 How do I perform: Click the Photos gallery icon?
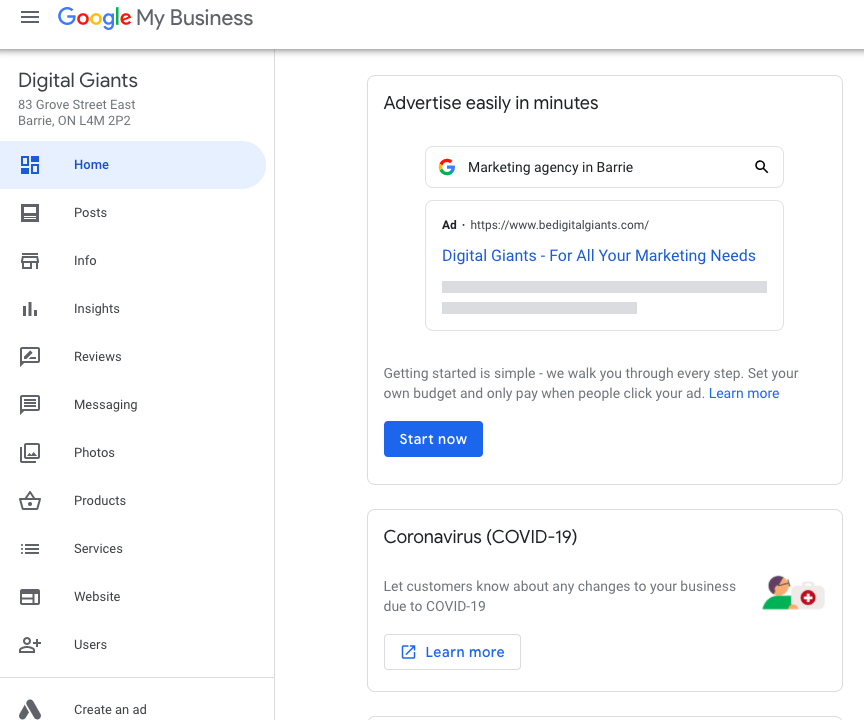pyautogui.click(x=30, y=453)
